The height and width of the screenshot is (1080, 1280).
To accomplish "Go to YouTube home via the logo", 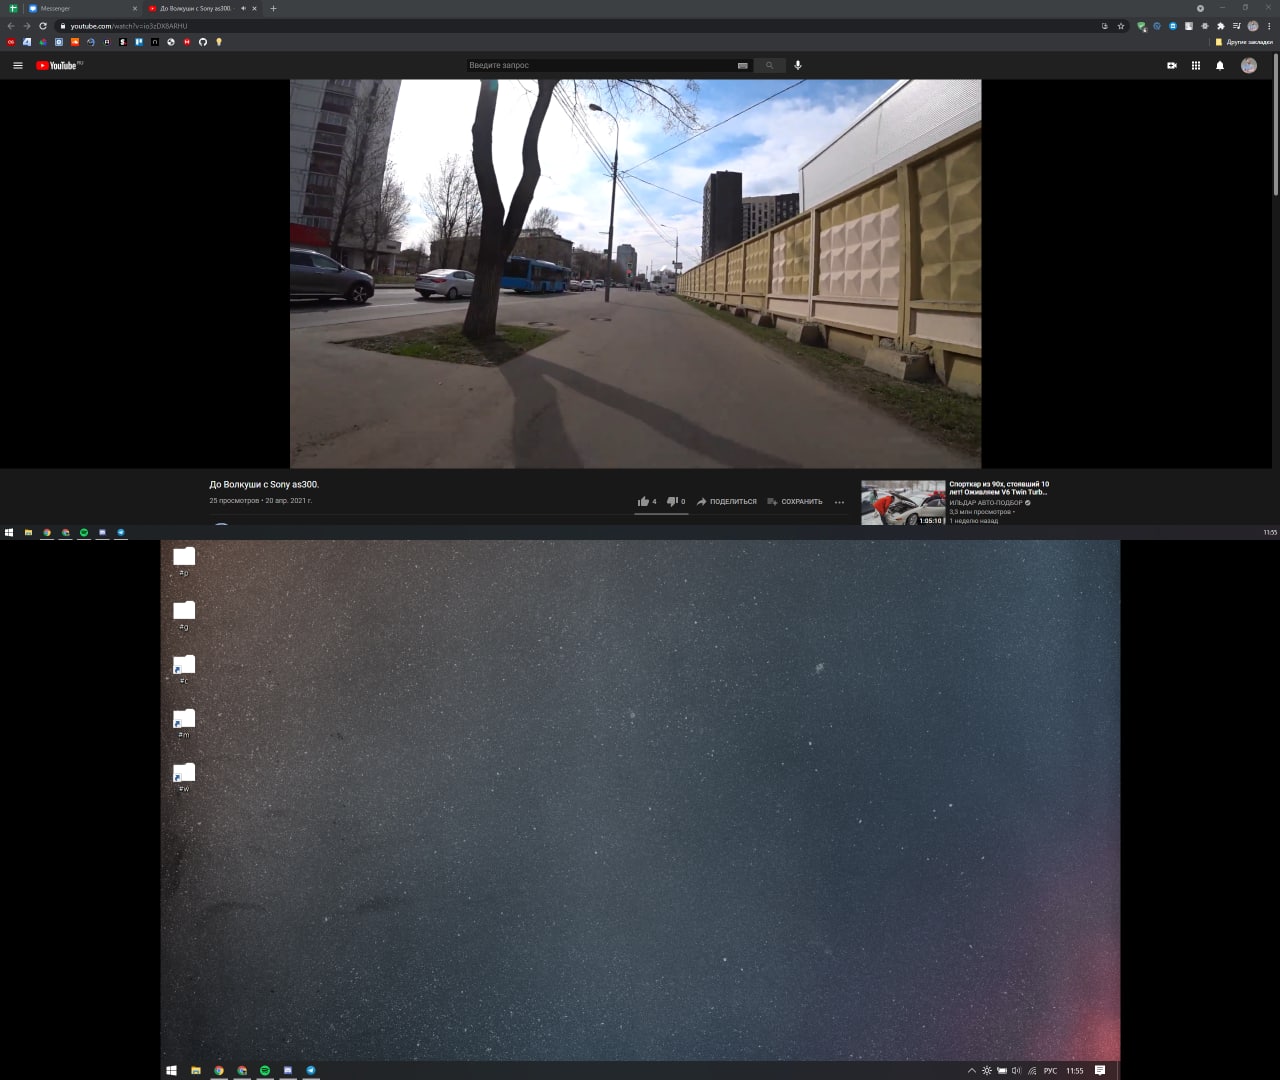I will 59,65.
